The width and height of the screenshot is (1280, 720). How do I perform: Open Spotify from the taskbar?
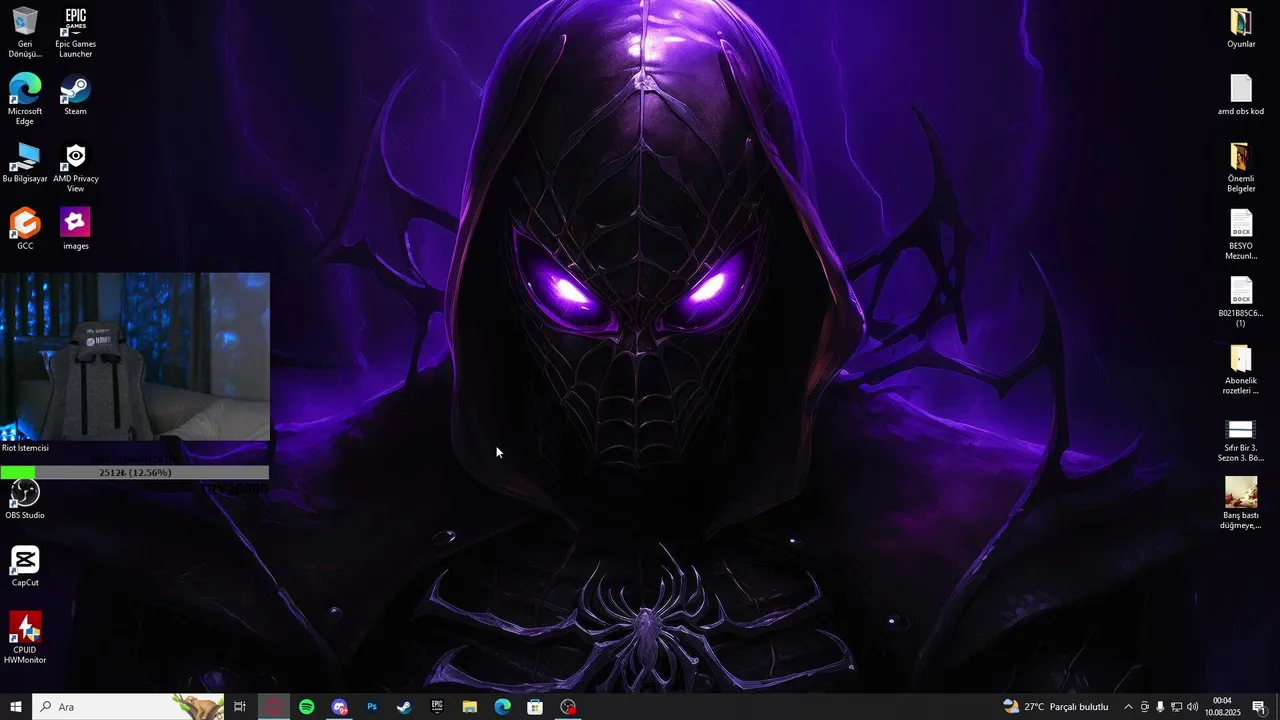[x=307, y=707]
